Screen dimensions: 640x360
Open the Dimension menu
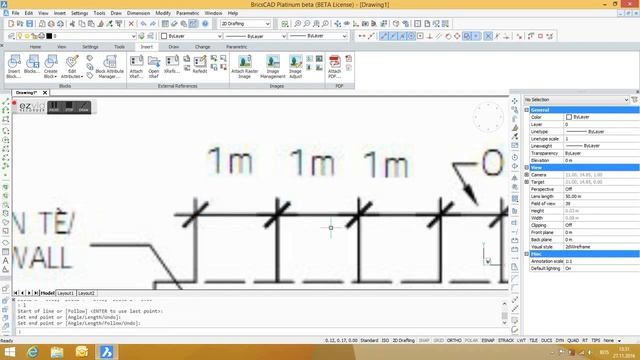coord(138,13)
